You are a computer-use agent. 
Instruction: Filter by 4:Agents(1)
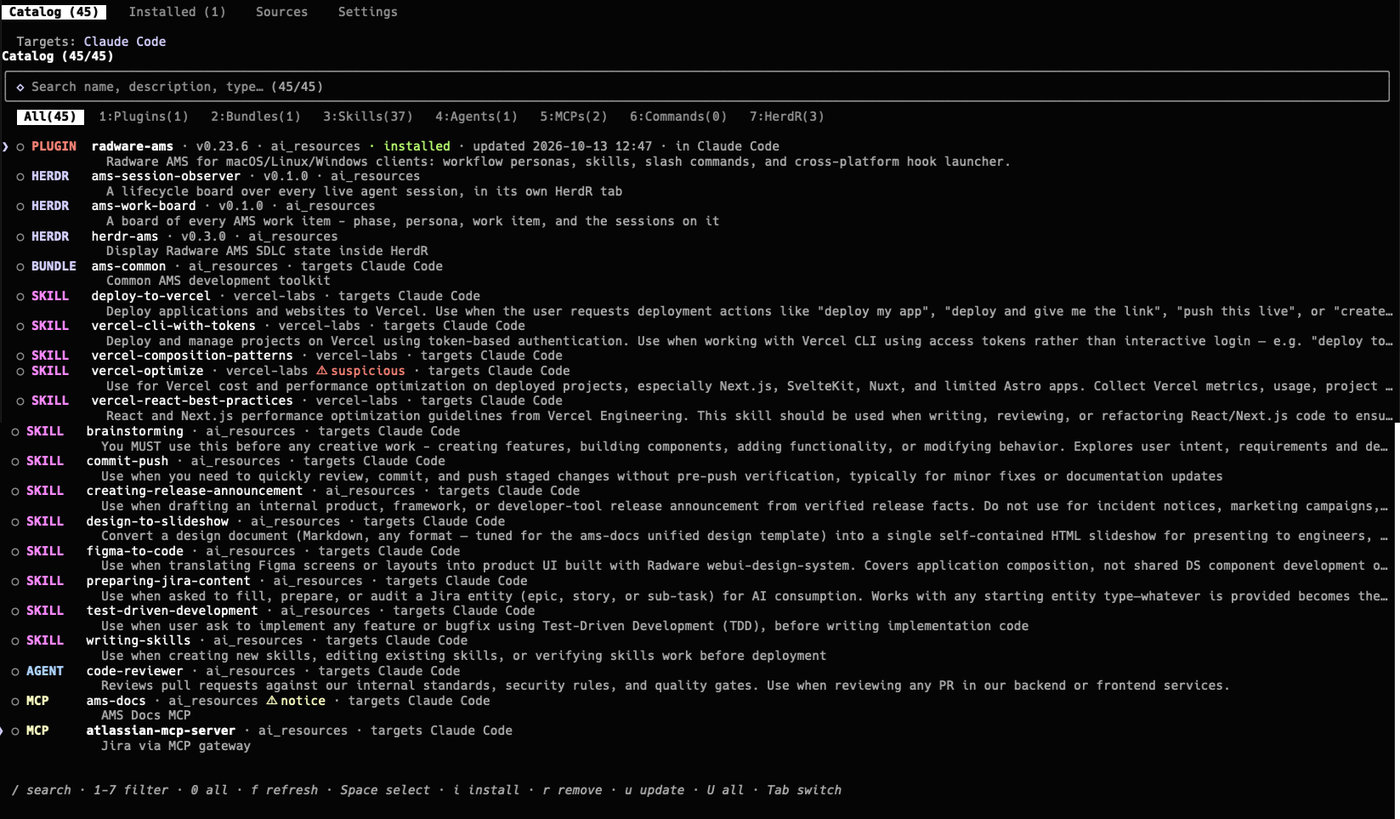(x=476, y=117)
